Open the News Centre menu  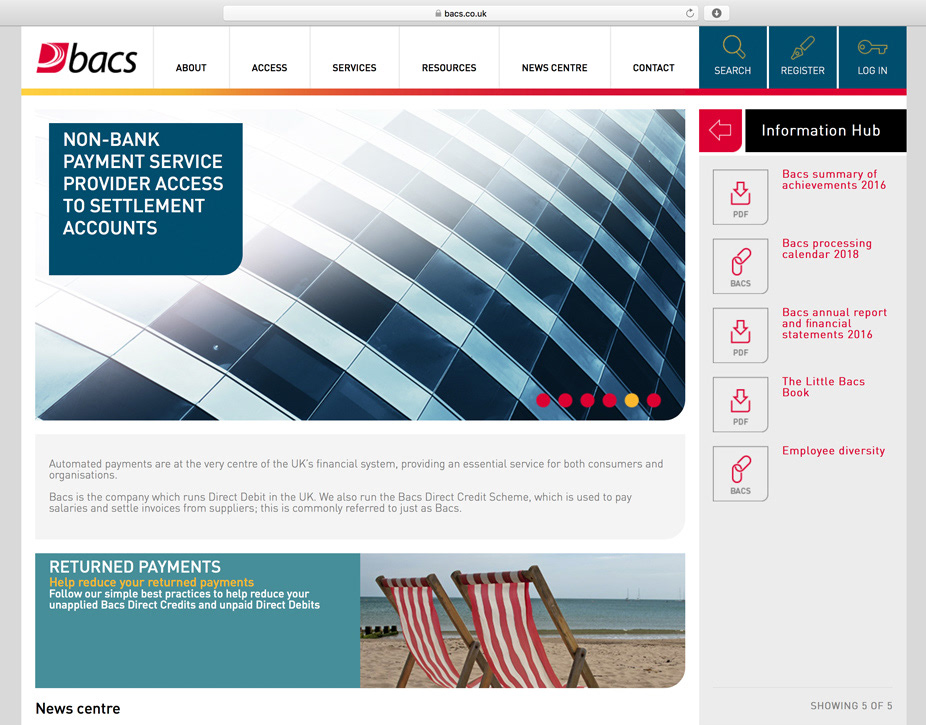point(555,68)
